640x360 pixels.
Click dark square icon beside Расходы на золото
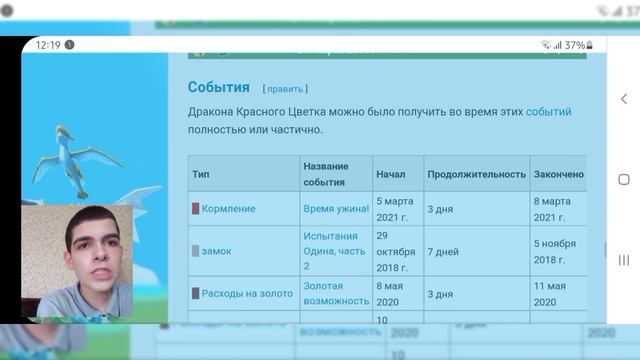click(x=196, y=293)
